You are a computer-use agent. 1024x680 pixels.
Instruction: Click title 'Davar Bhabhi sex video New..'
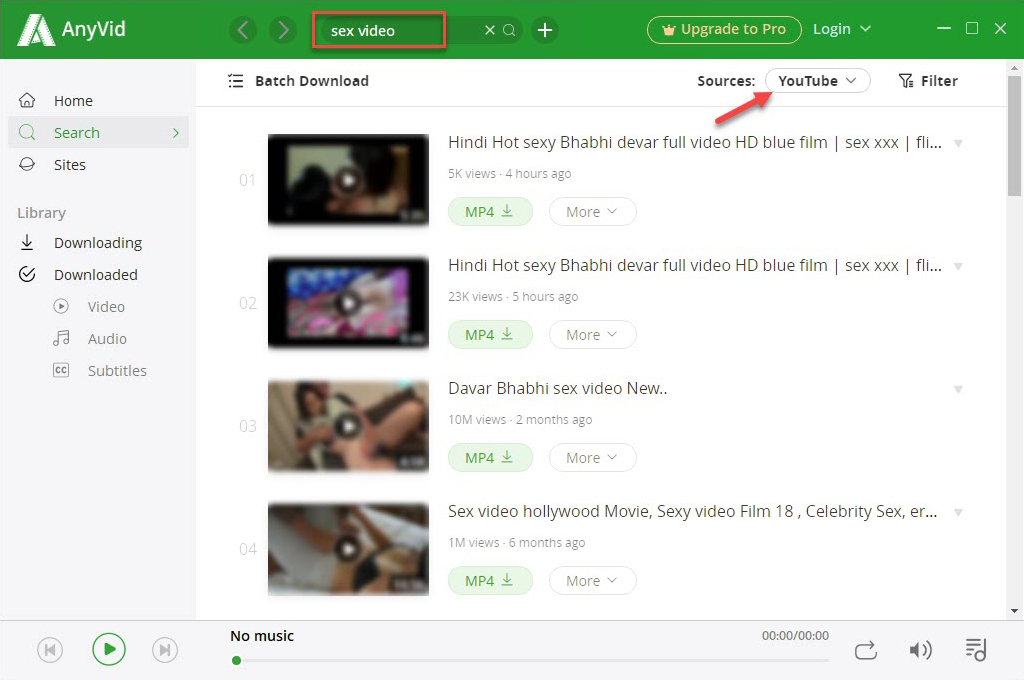click(558, 388)
